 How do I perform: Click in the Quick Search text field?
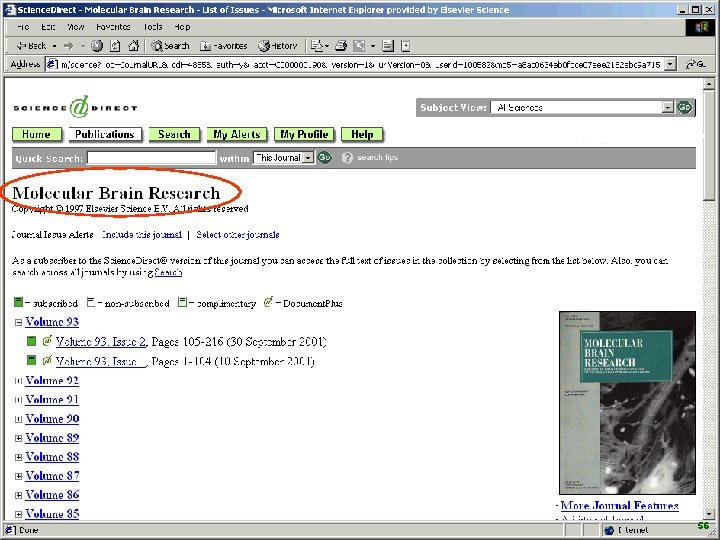[151, 158]
